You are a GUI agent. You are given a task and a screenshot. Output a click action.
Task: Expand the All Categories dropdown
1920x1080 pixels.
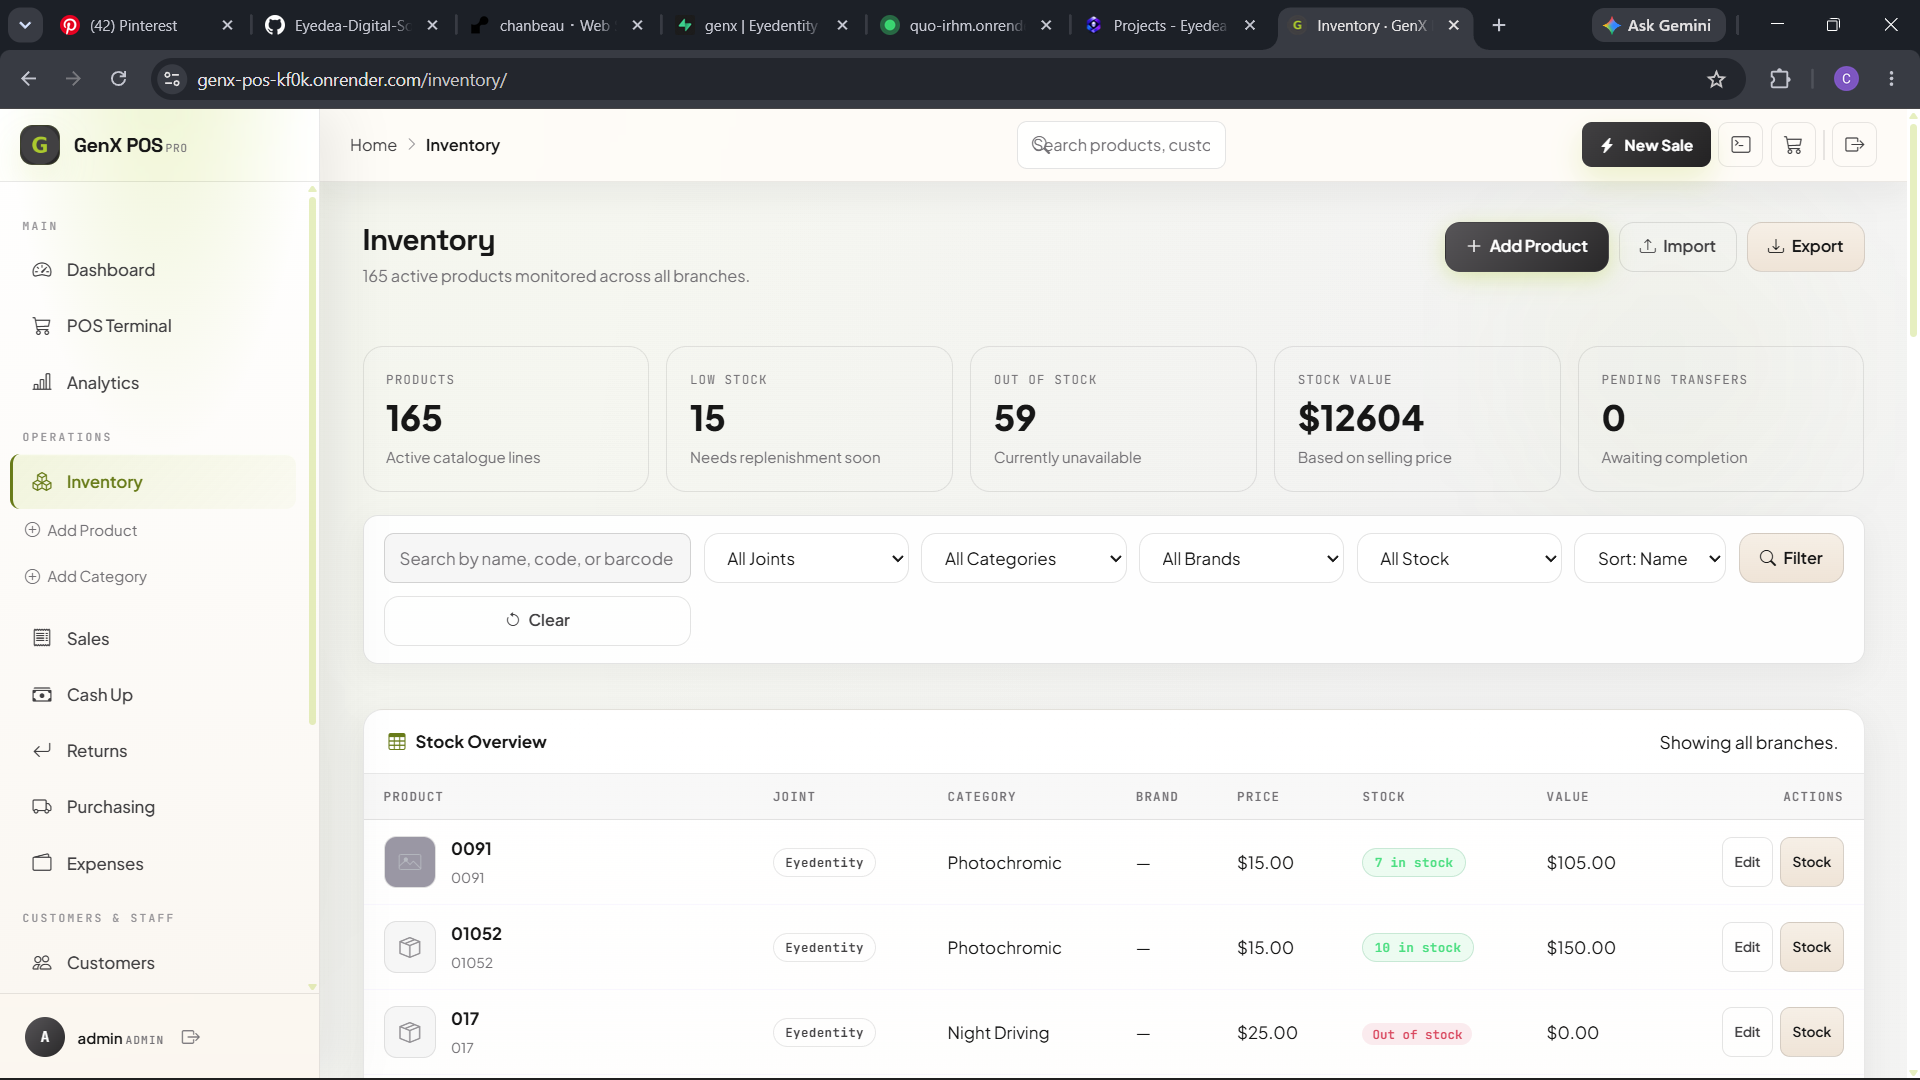pyautogui.click(x=1023, y=558)
